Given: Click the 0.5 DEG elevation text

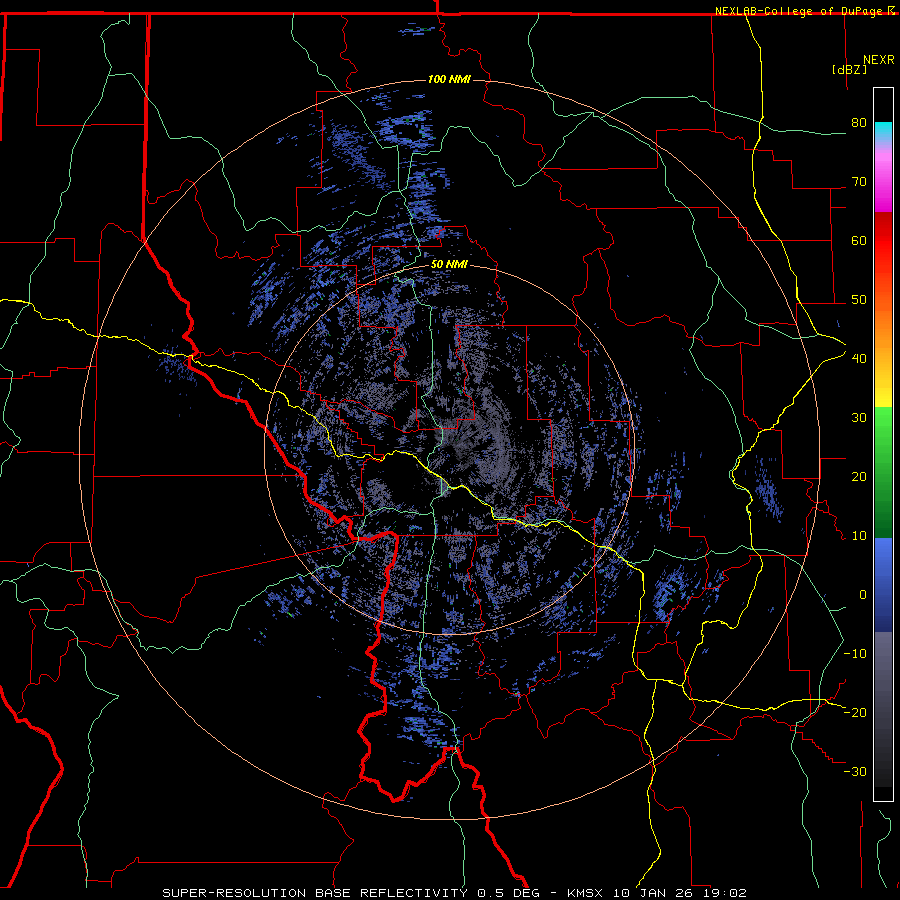Looking at the screenshot, I should pyautogui.click(x=509, y=893).
